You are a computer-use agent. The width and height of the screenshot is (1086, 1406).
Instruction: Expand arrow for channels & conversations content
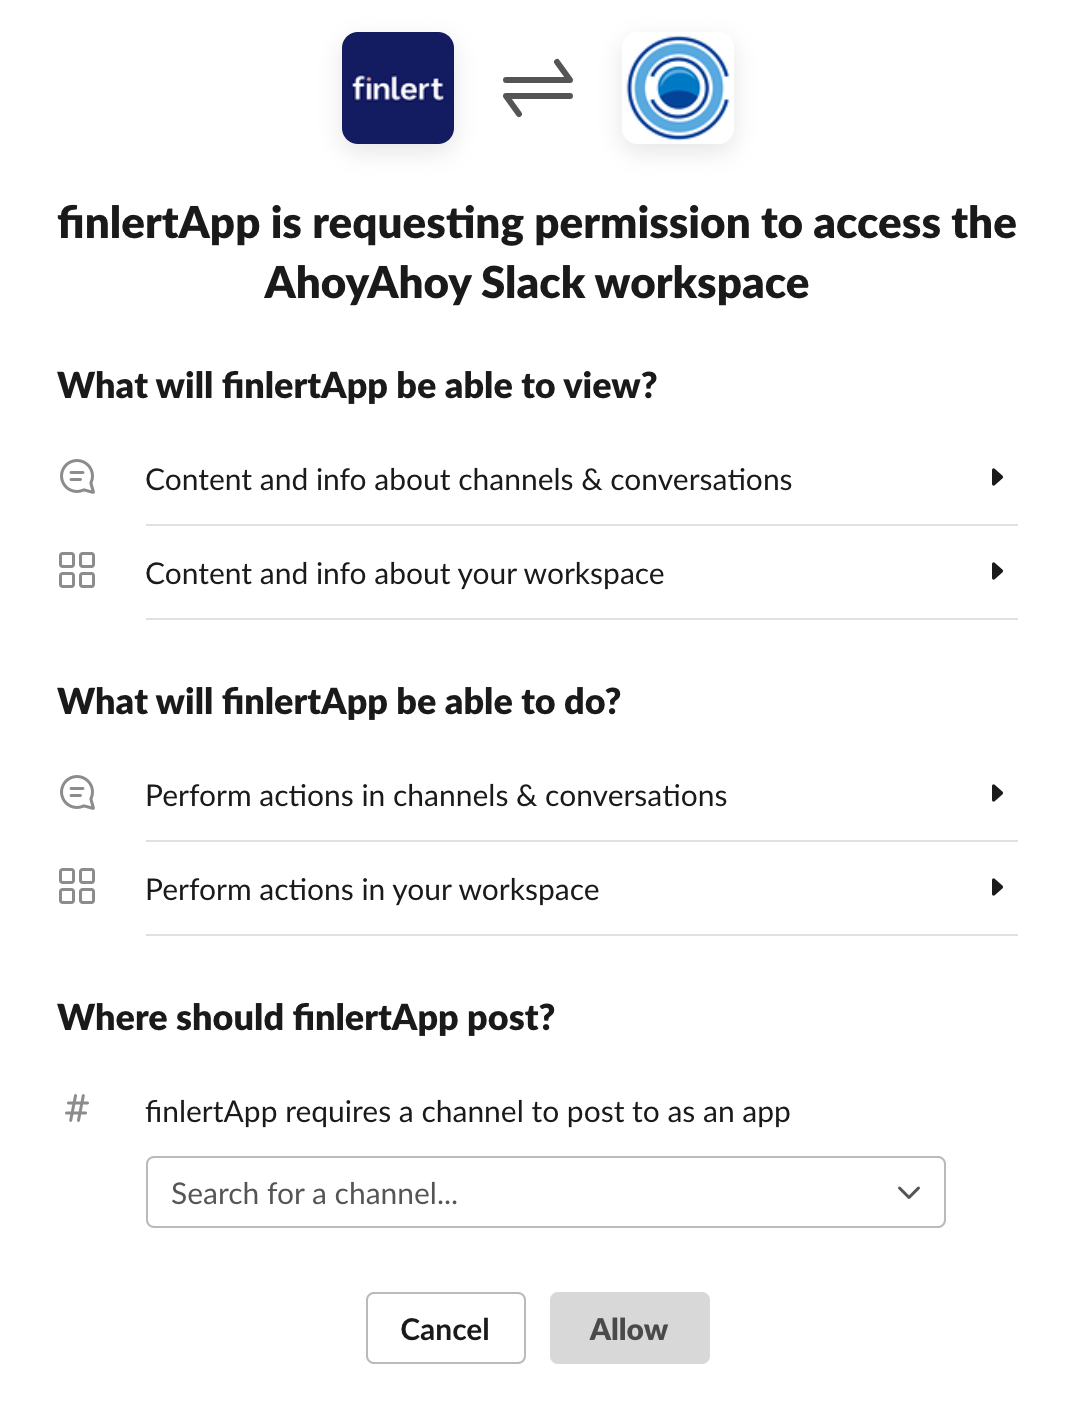pyautogui.click(x=996, y=477)
